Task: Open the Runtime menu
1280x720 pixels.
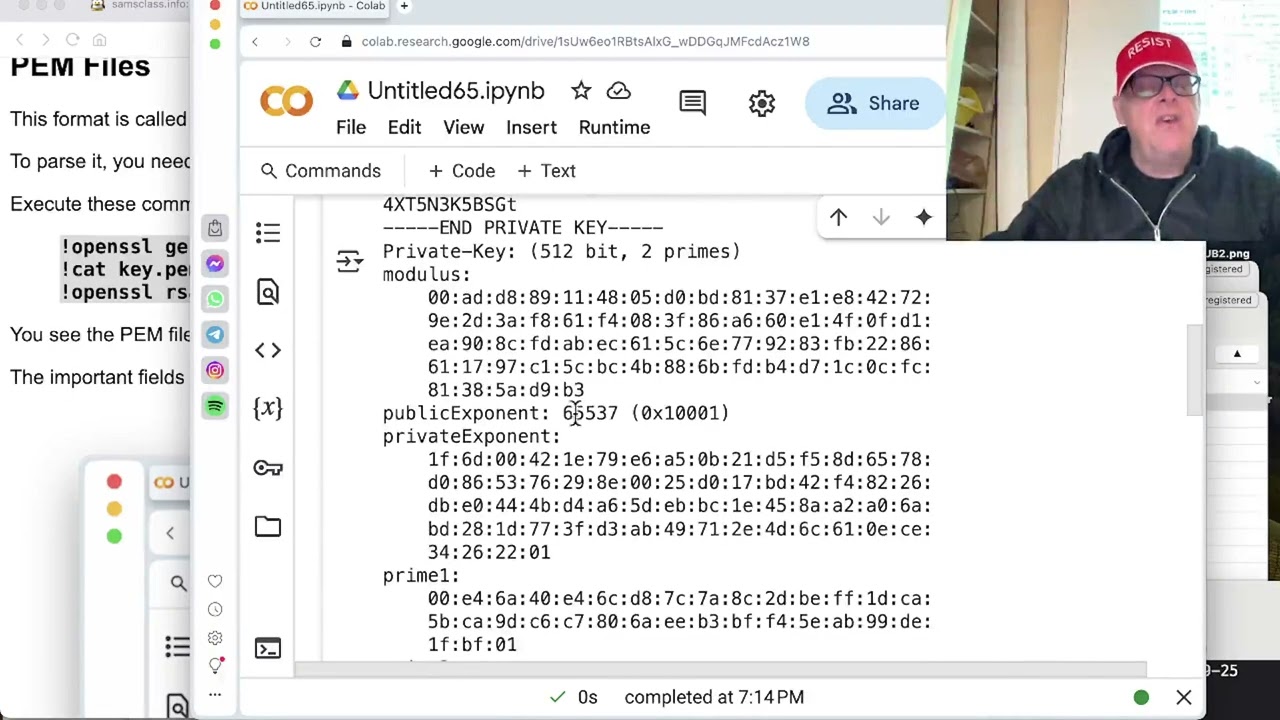Action: click(x=614, y=128)
